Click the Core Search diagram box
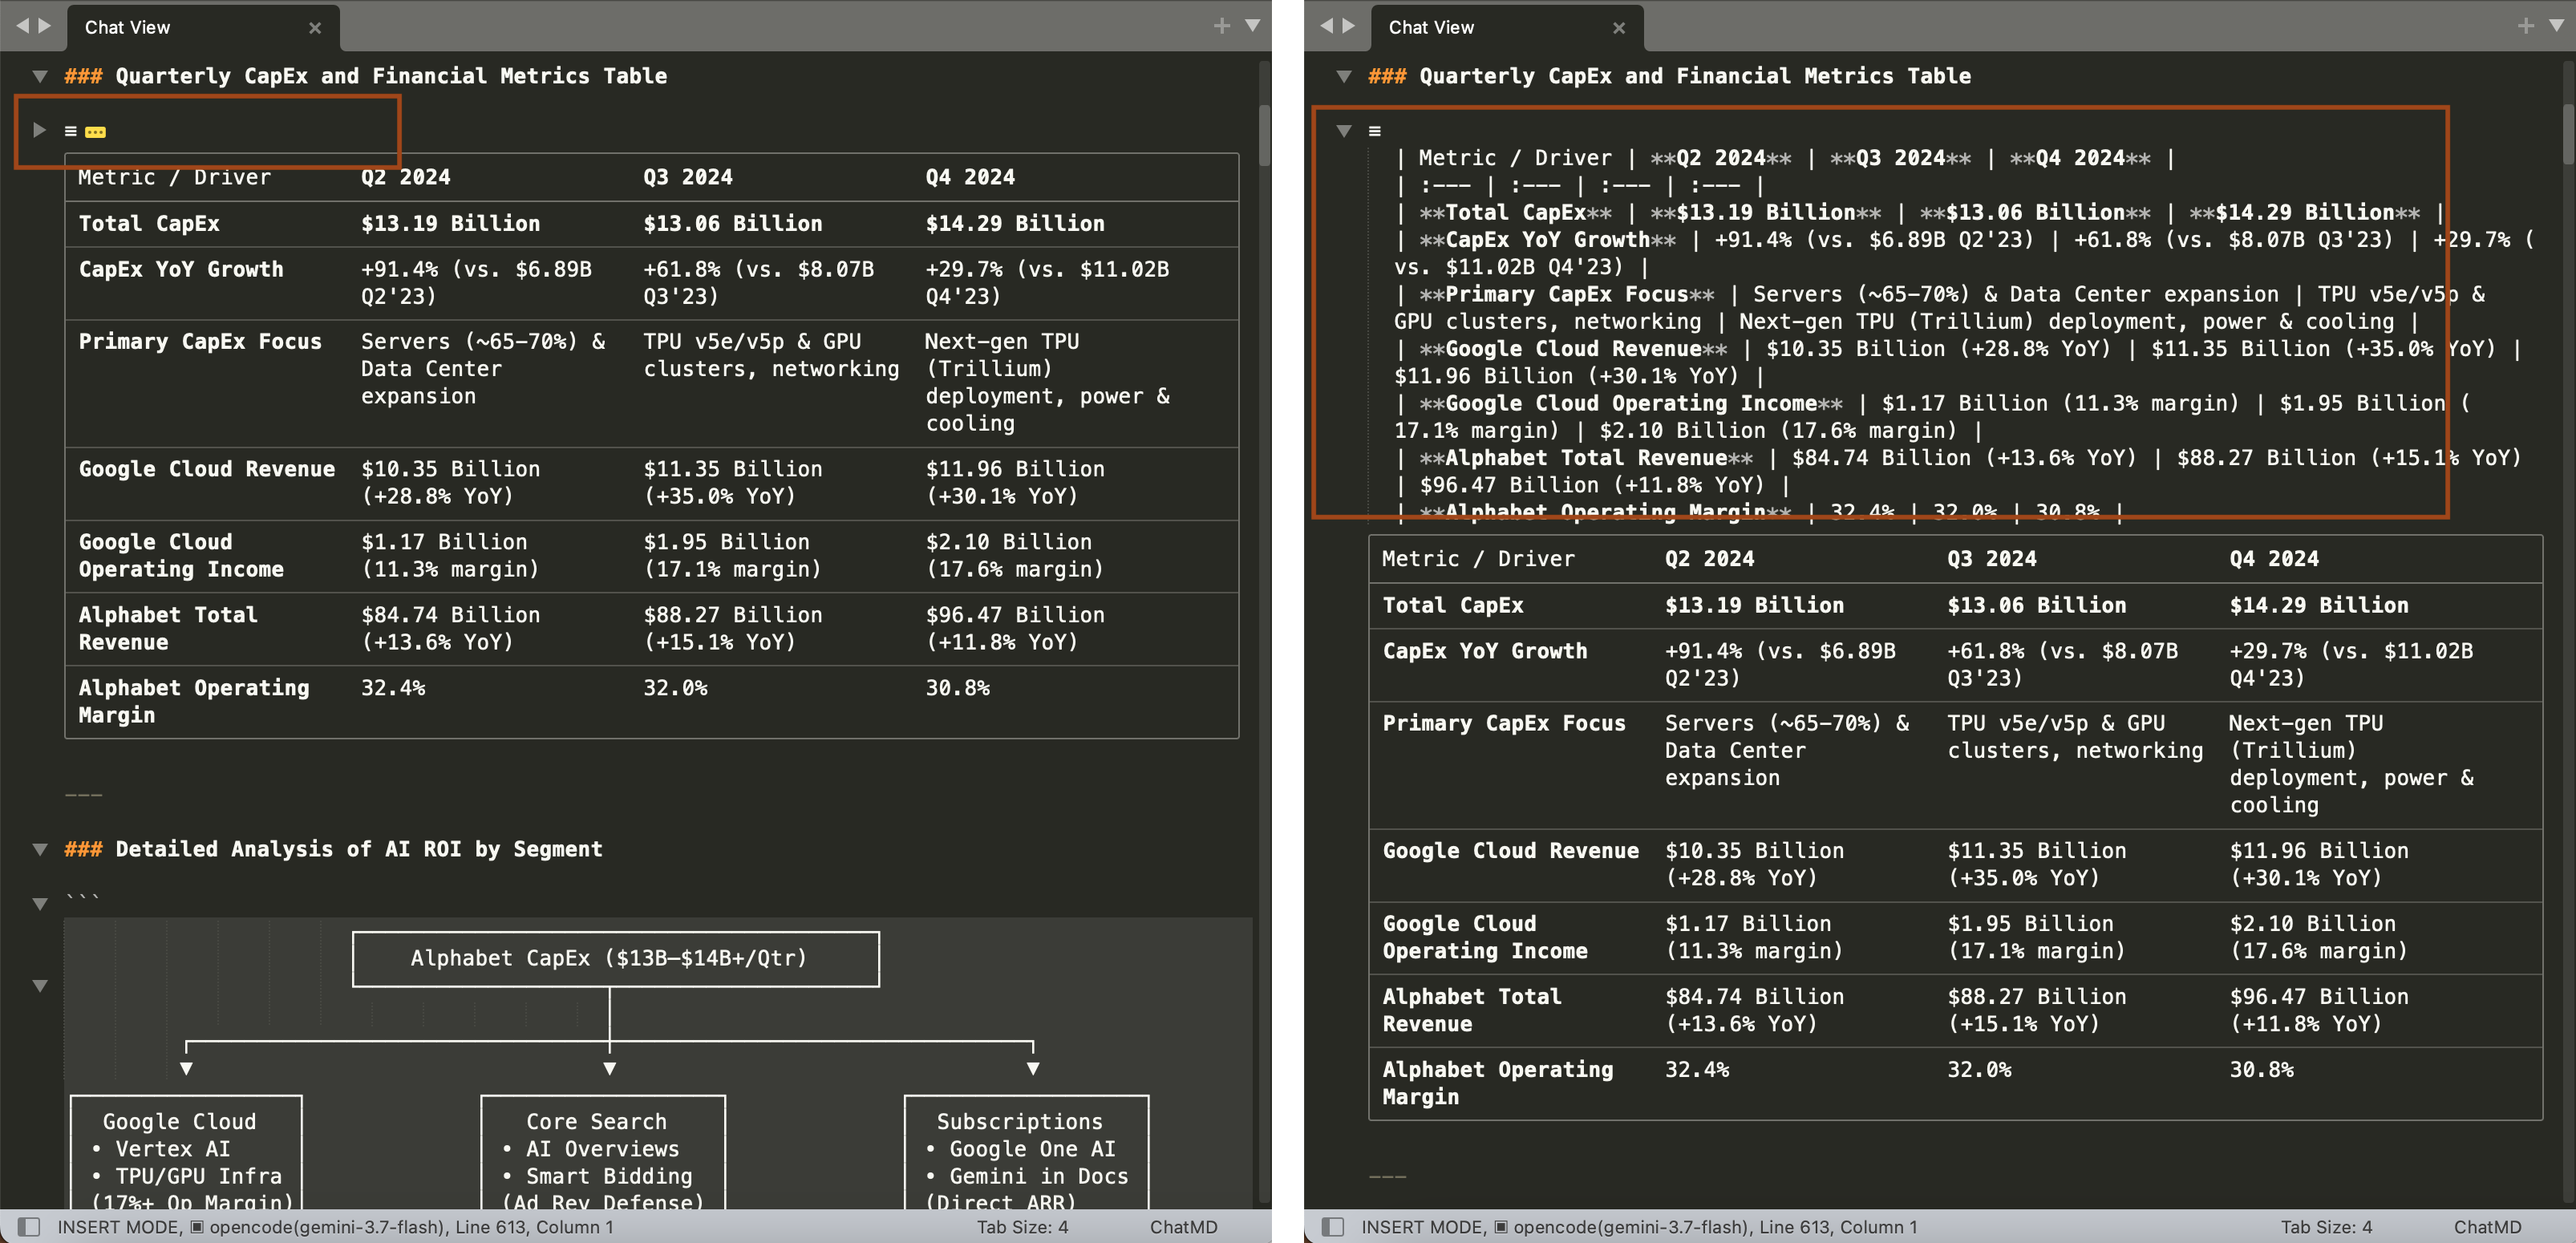 [603, 1153]
